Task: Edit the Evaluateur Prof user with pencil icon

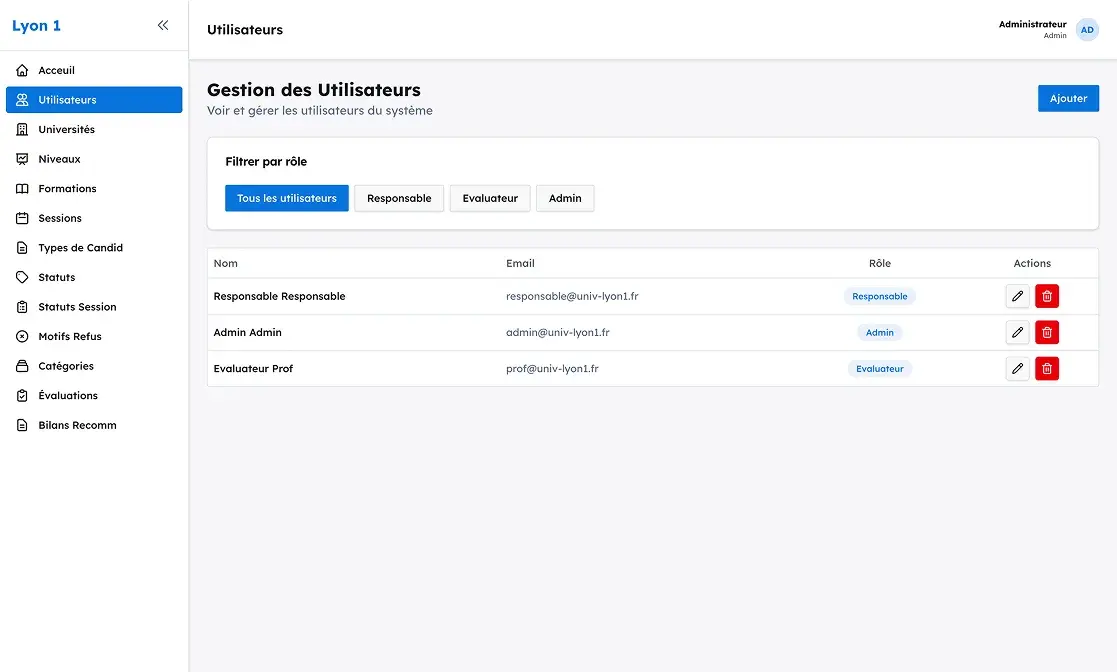Action: click(1017, 368)
